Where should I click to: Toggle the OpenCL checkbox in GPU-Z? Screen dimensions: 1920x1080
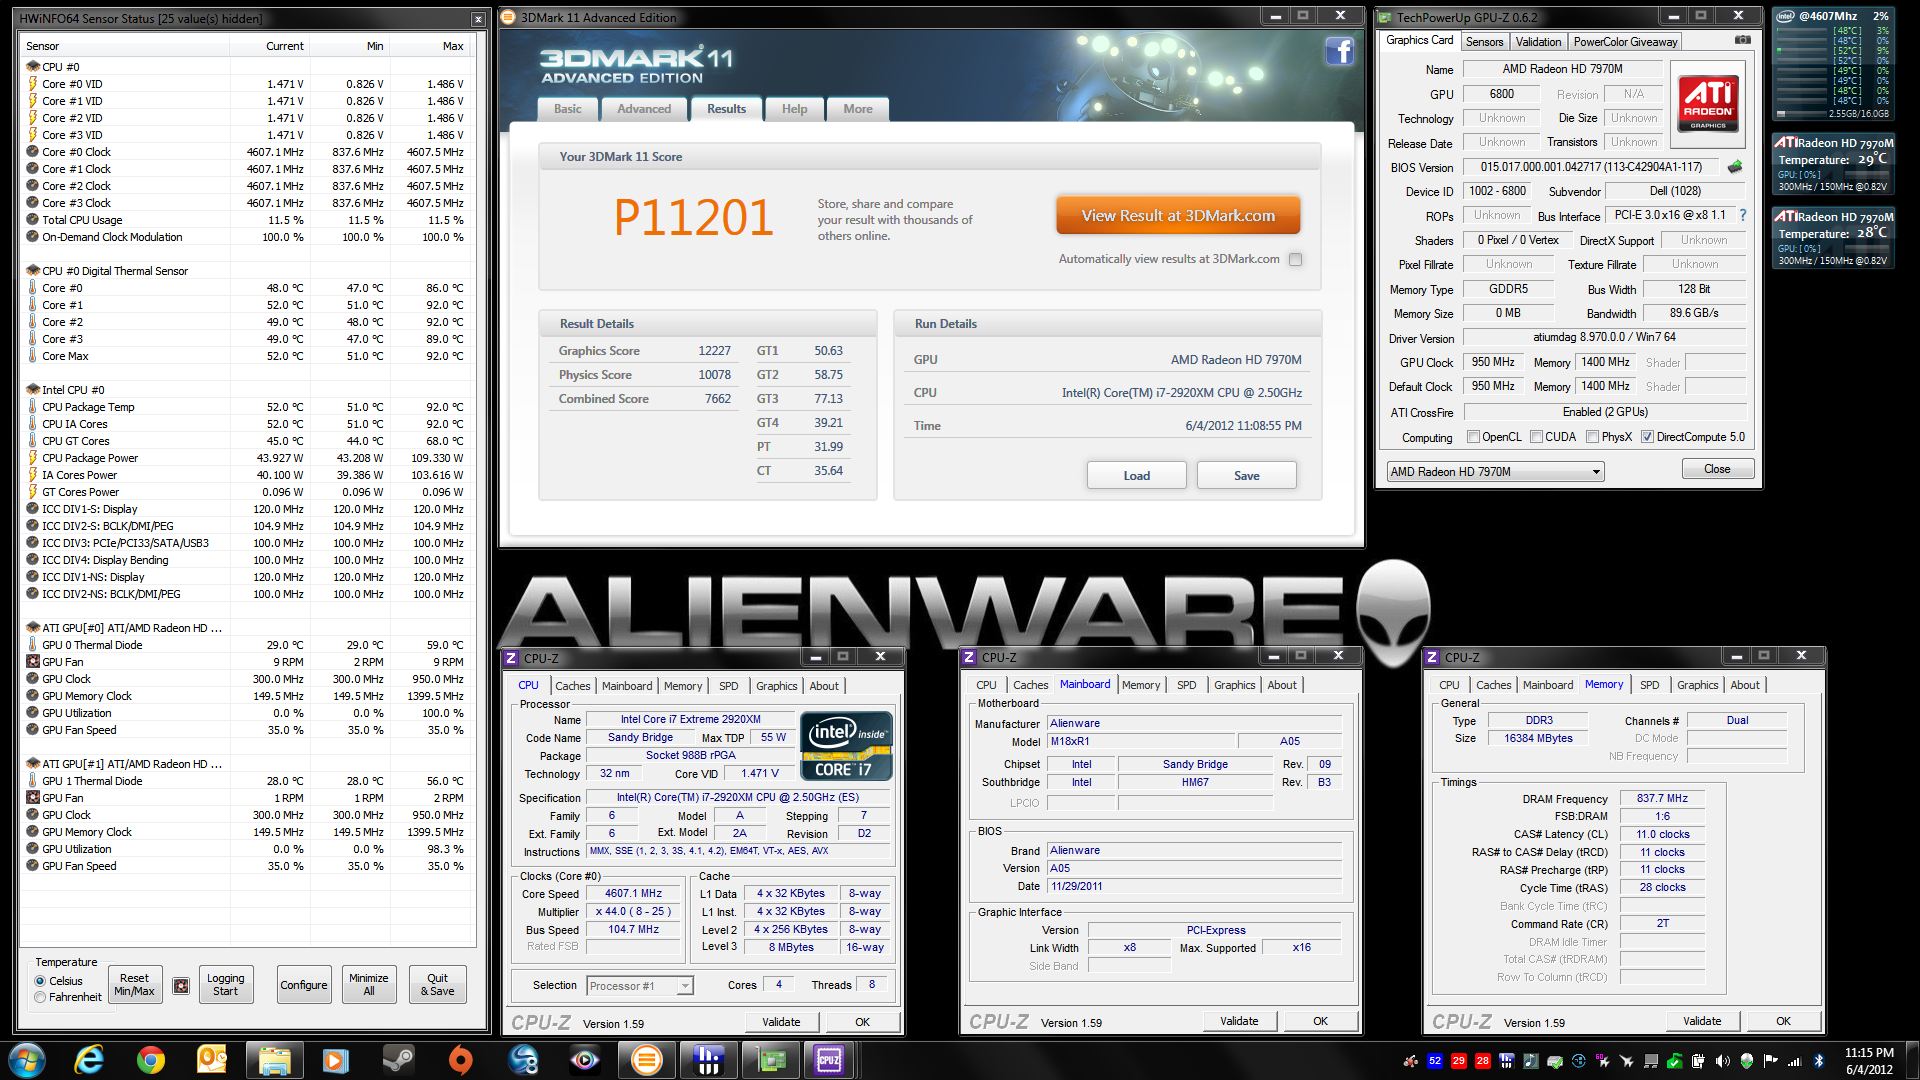coord(1473,437)
